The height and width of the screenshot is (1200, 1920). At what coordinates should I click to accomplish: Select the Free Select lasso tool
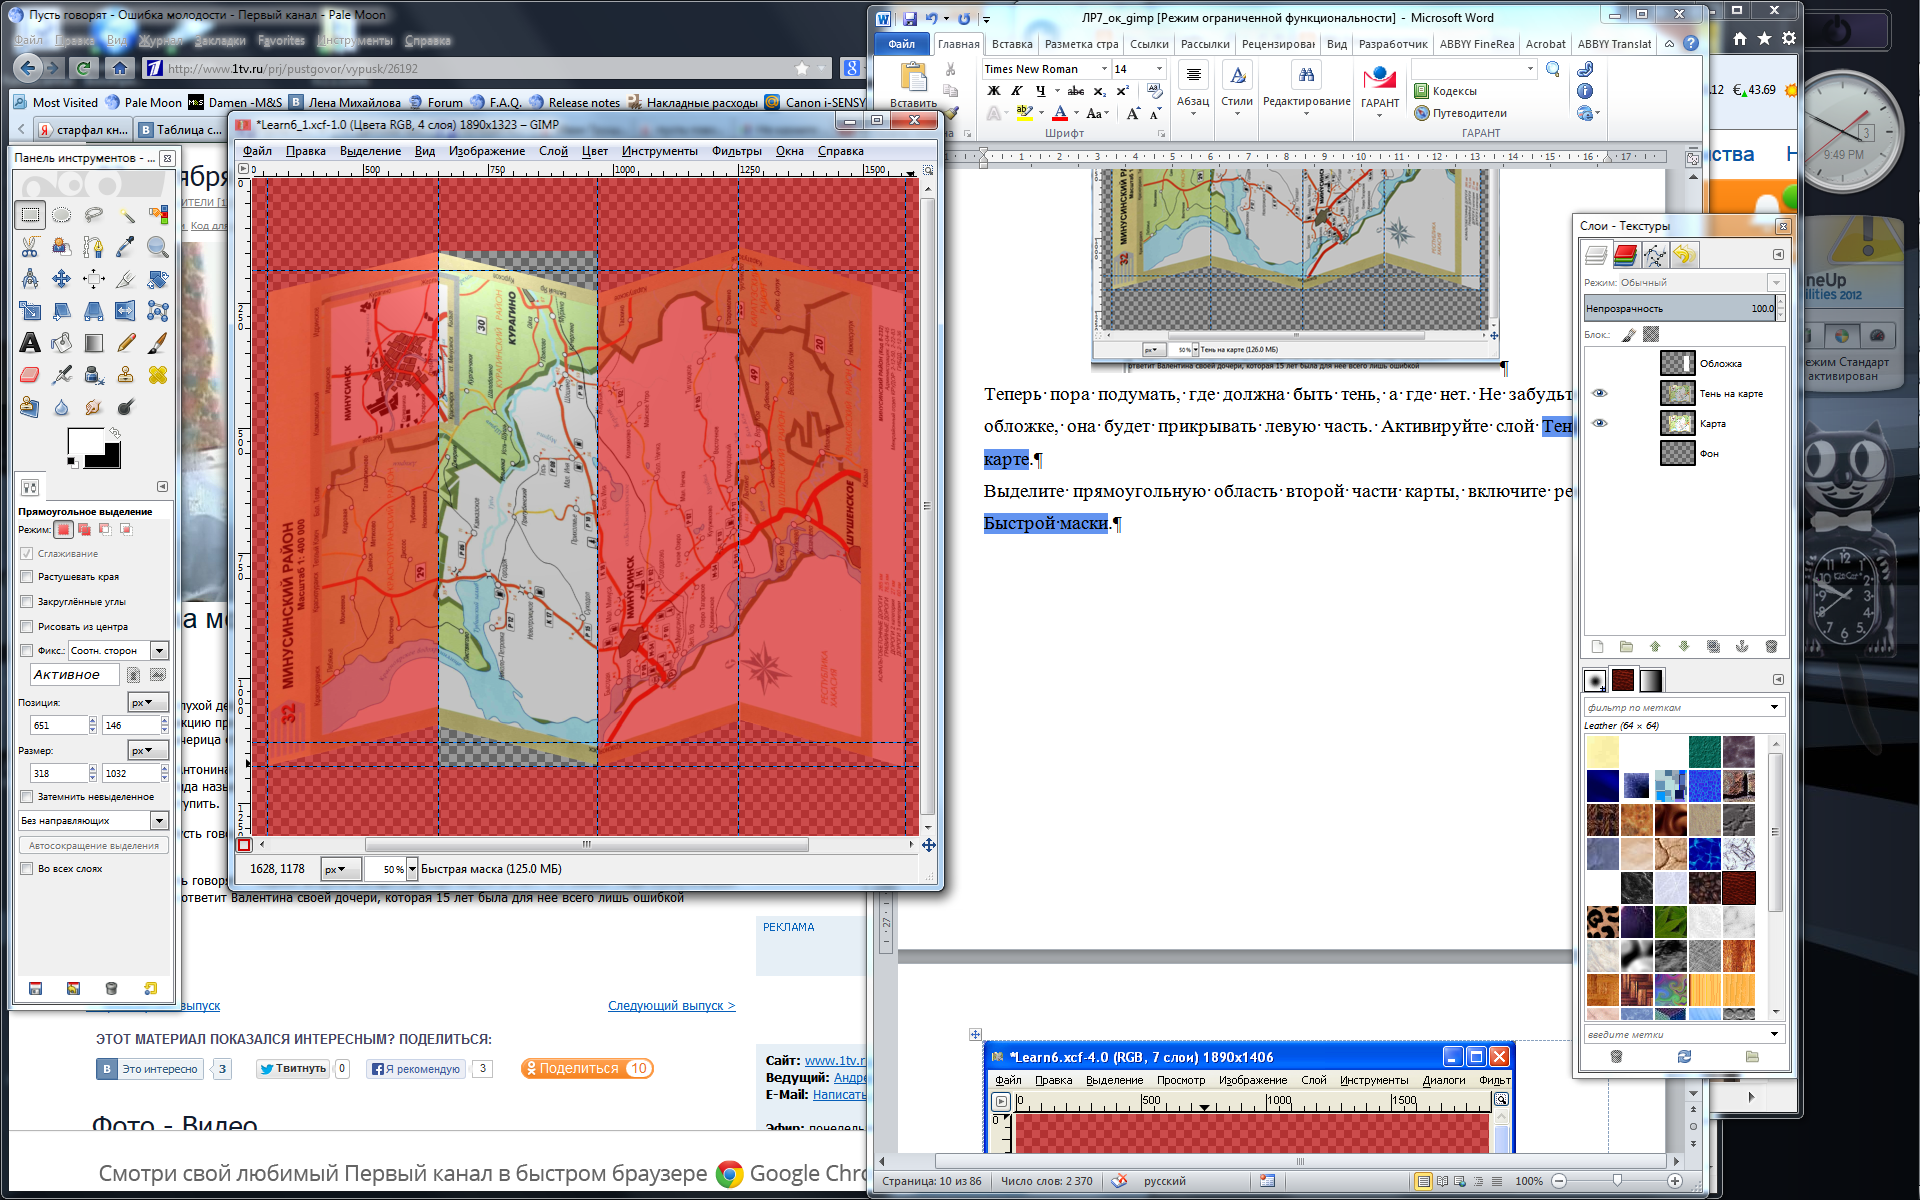tap(94, 215)
